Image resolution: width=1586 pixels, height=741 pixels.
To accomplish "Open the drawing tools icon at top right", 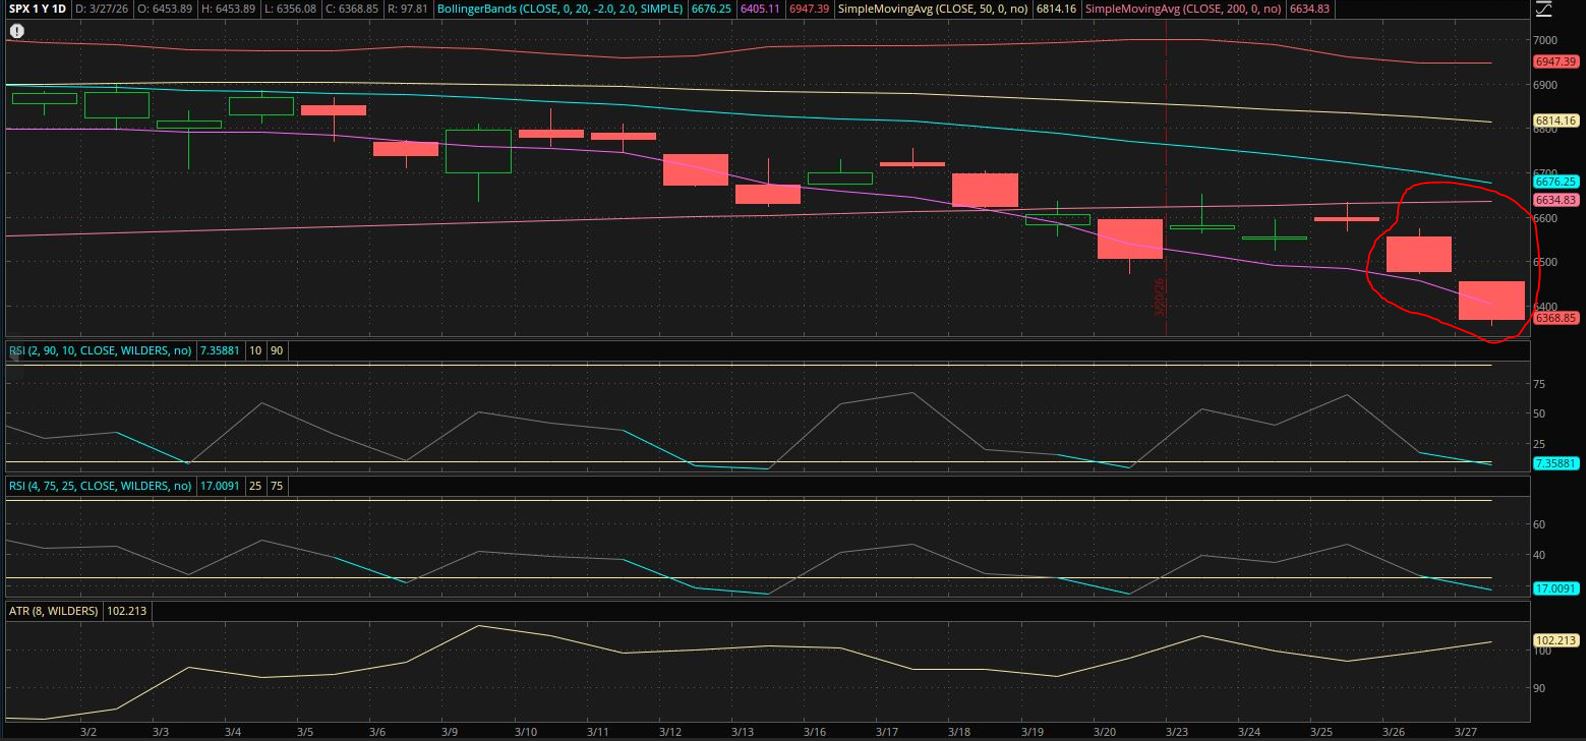I will click(1545, 9).
